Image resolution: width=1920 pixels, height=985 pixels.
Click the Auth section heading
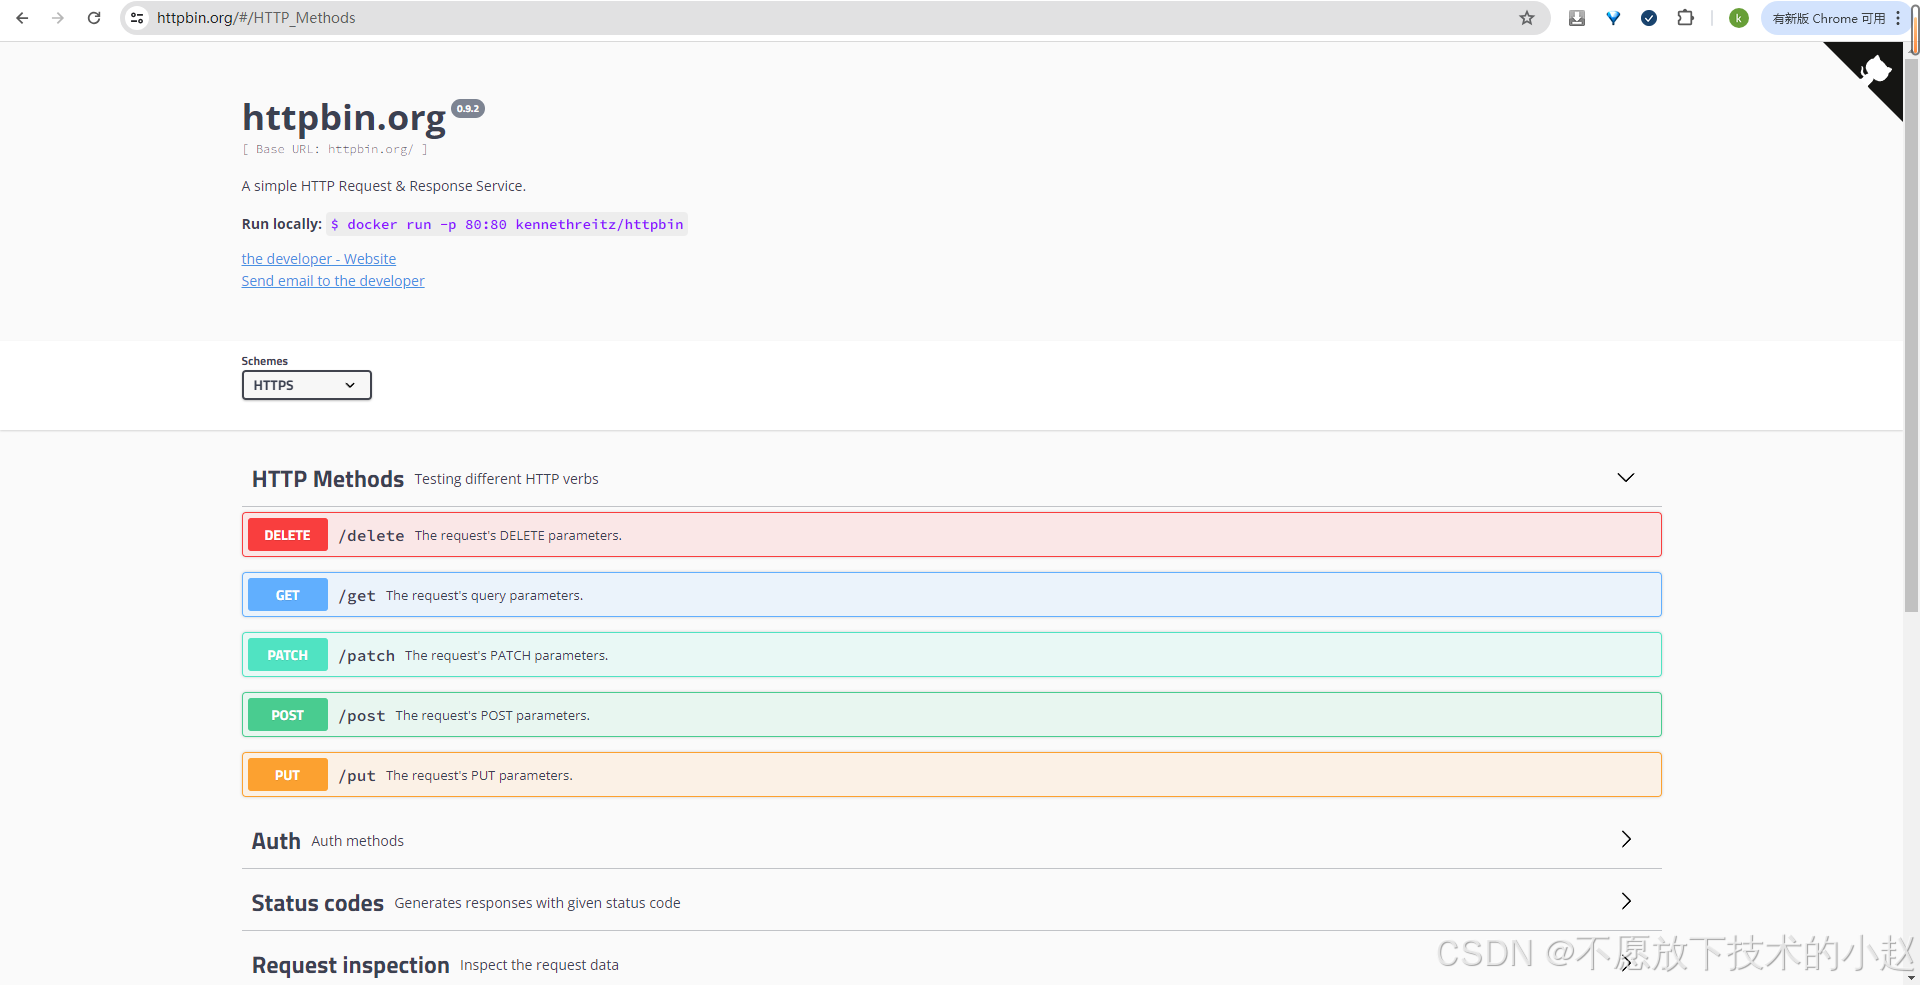point(276,841)
